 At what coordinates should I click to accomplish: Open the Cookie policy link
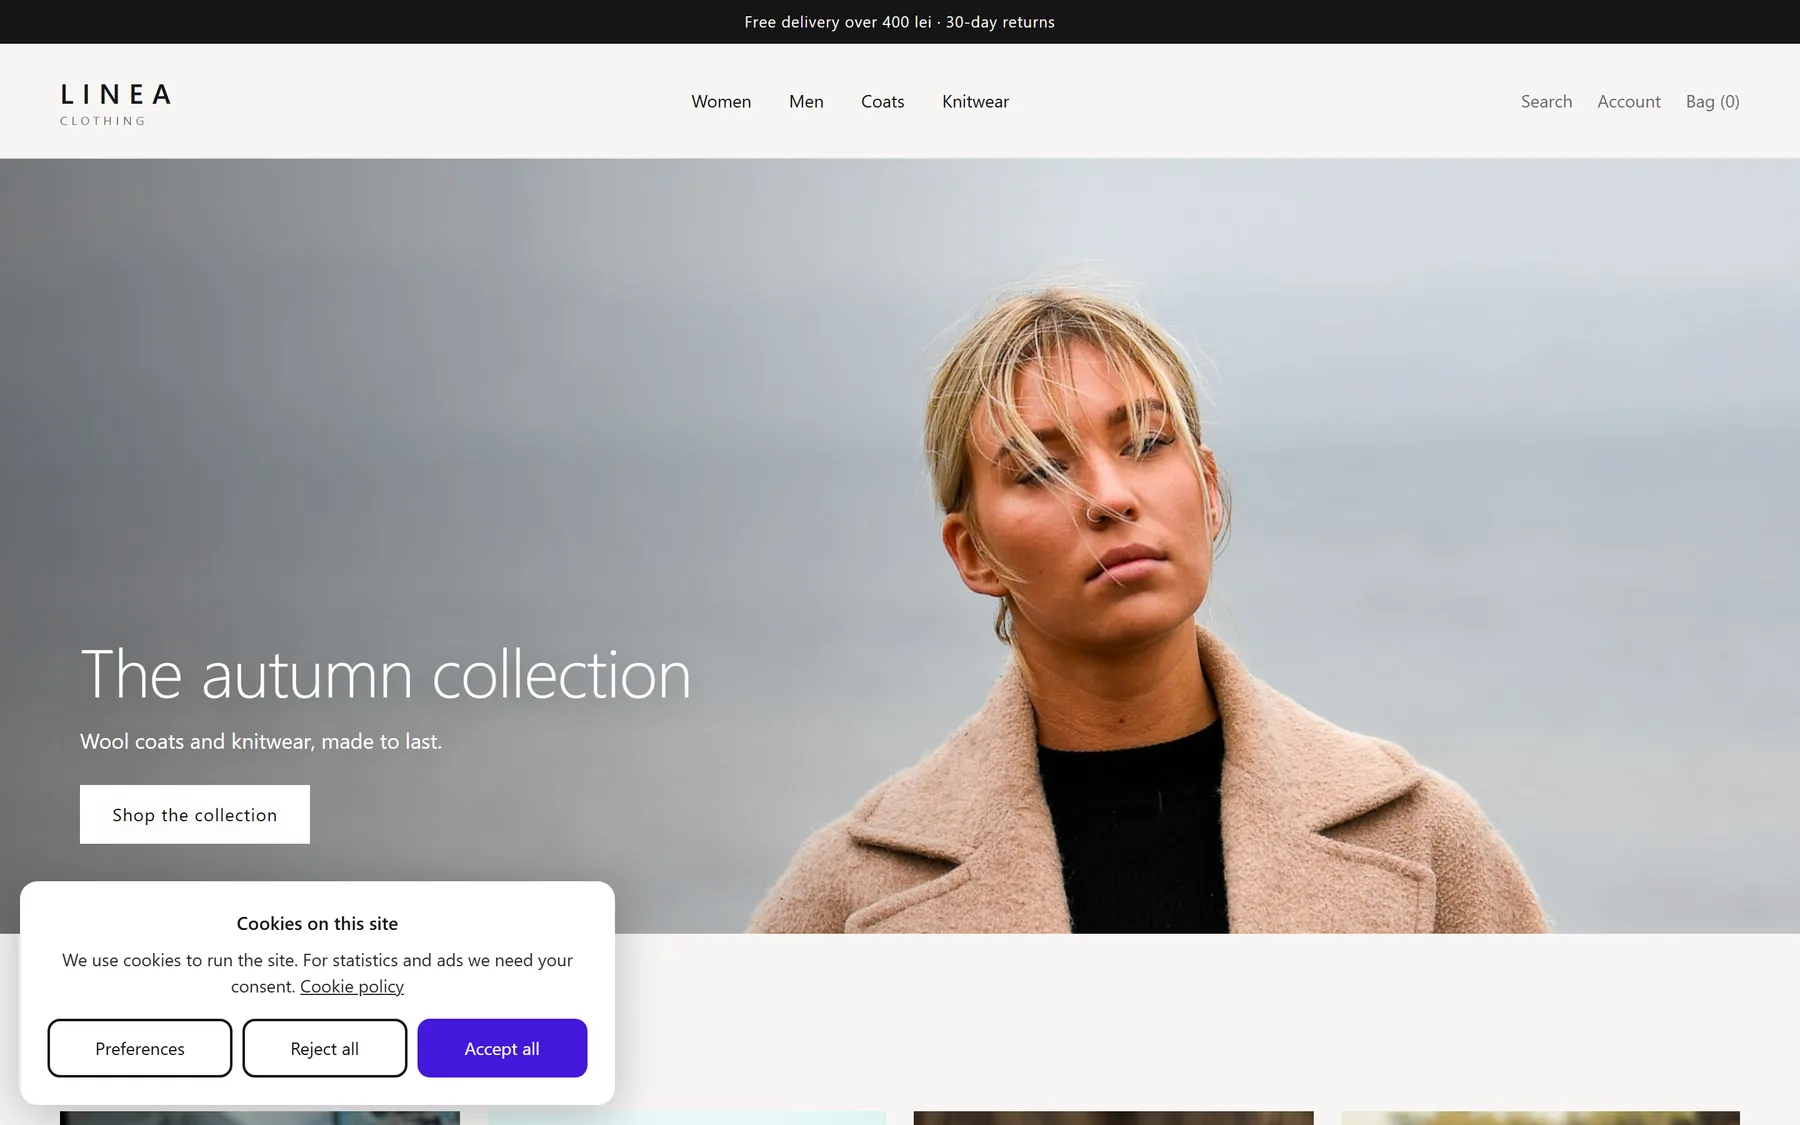pos(352,986)
